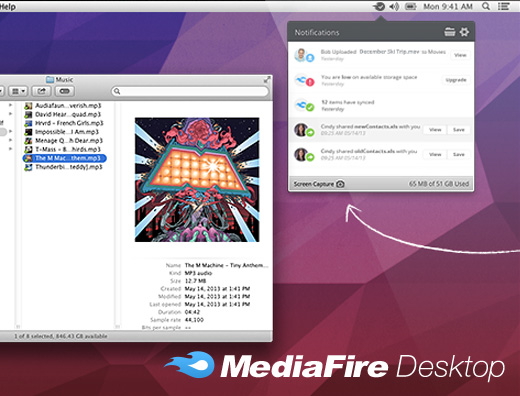Viewport: 520px width, 396px height.
Task: Click the Impossible file thumbnail icon
Action: coord(28,132)
